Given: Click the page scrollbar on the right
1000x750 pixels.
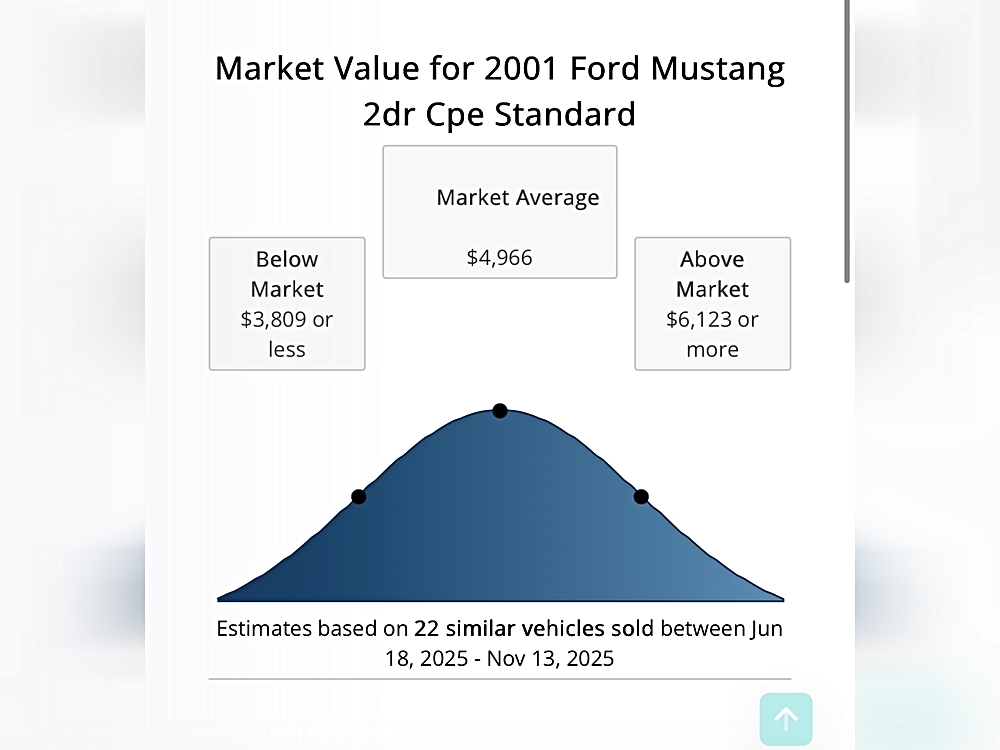Looking at the screenshot, I should click(847, 140).
